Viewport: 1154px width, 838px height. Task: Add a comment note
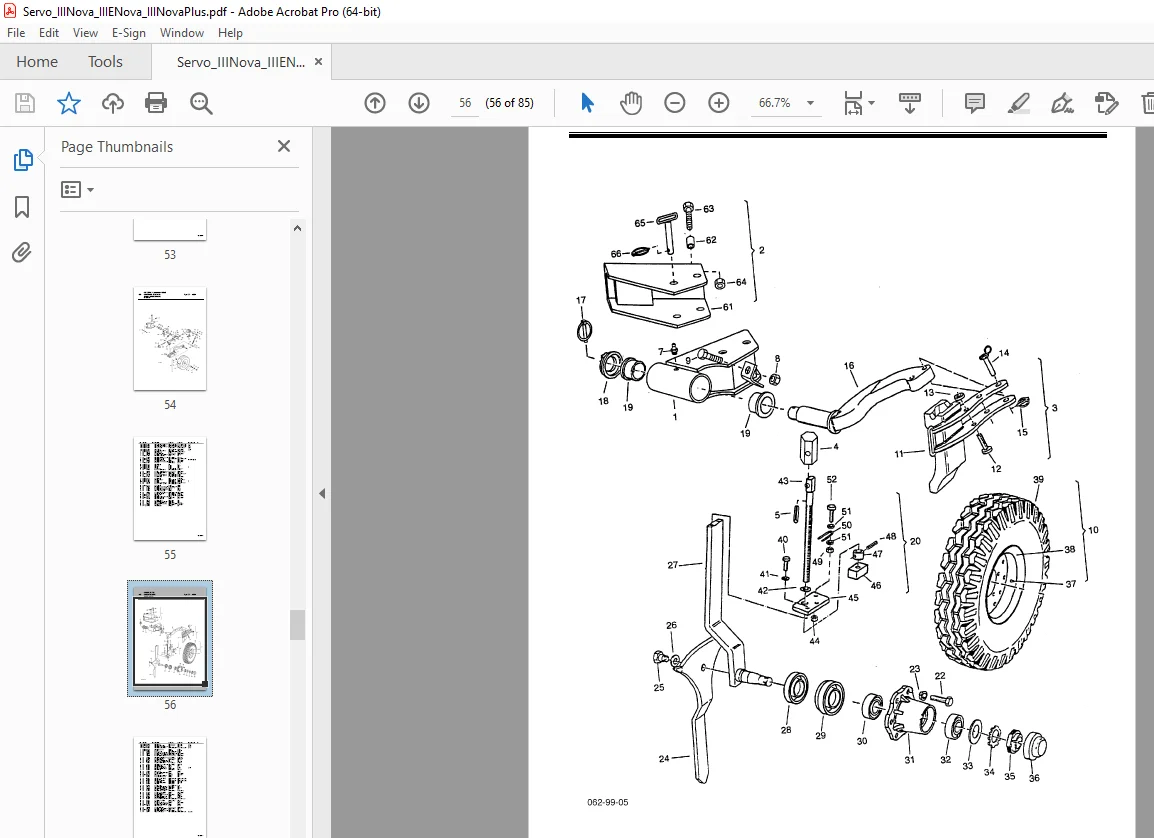coord(974,103)
